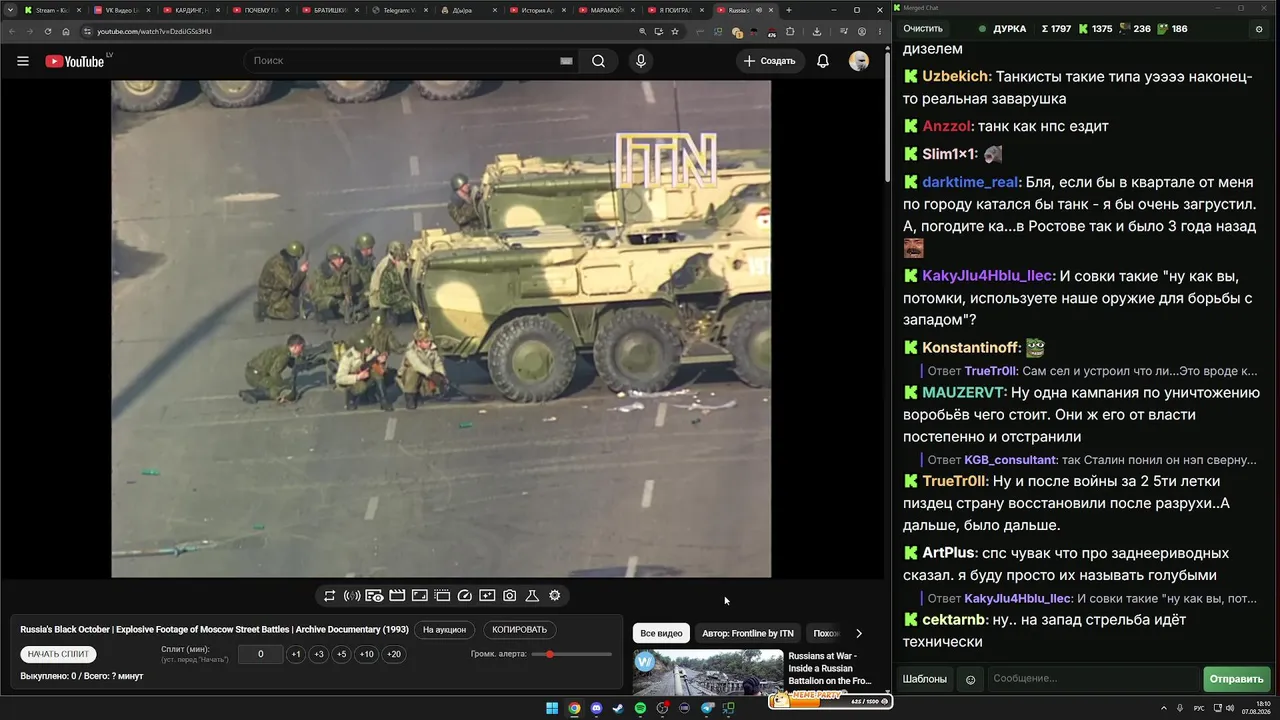1280x720 pixels.
Task: Open the Шаблоны templates menu
Action: (925, 679)
